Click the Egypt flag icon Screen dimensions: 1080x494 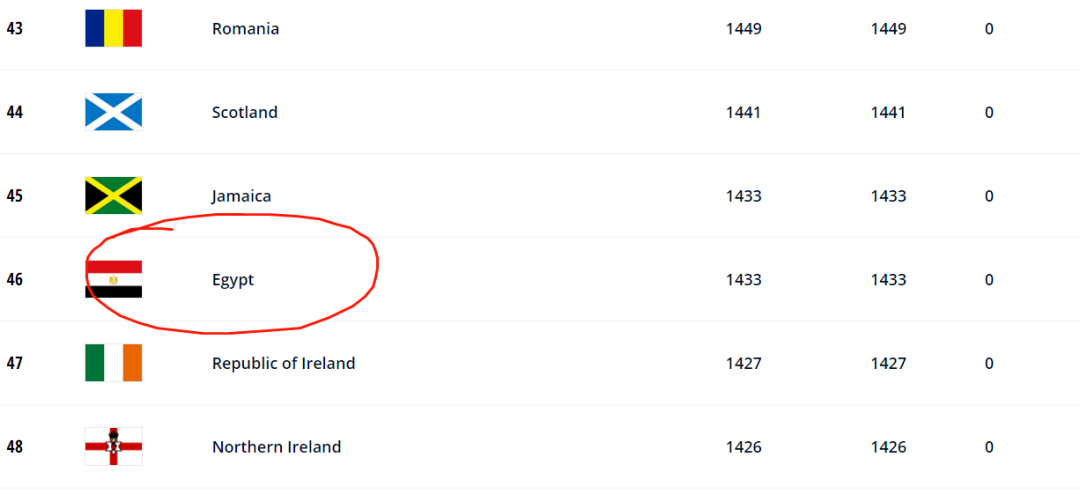coord(114,279)
